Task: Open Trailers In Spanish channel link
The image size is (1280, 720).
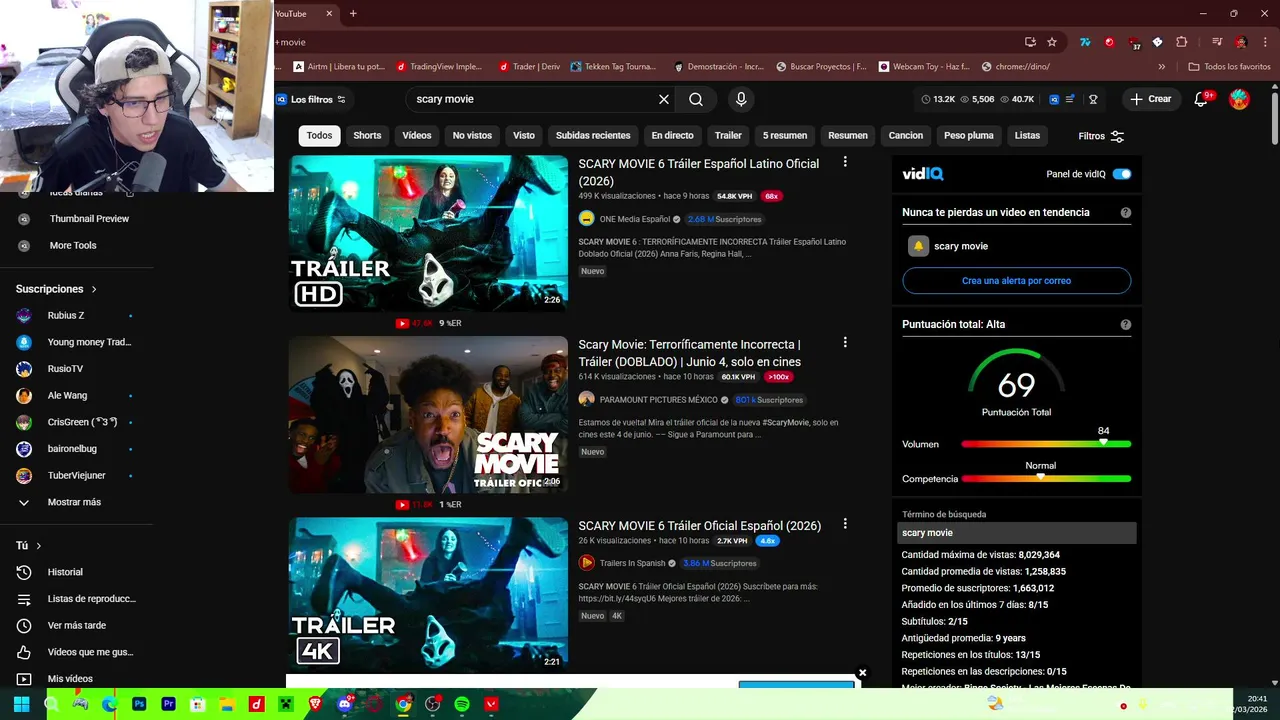Action: (x=632, y=563)
